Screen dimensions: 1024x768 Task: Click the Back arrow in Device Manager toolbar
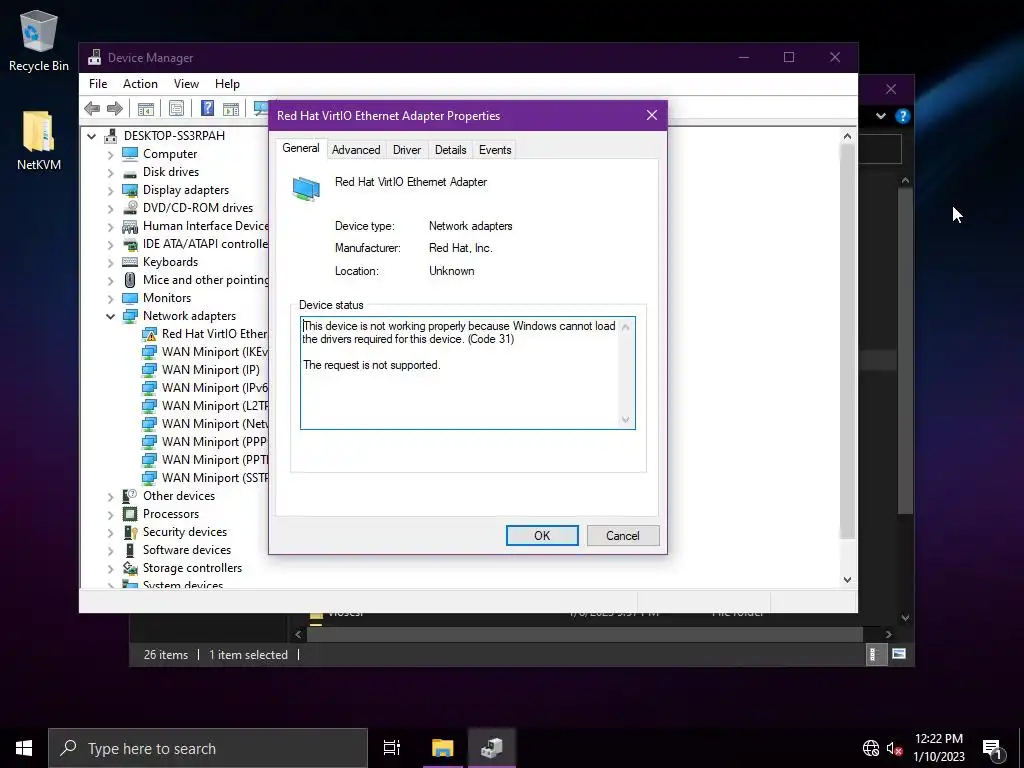tap(92, 108)
